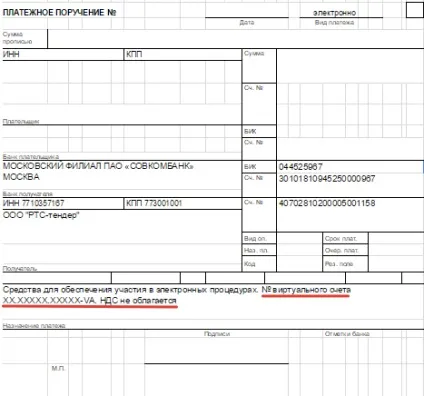Click the 'Подписи' label
This screenshot has height=396, width=424.
217,334
